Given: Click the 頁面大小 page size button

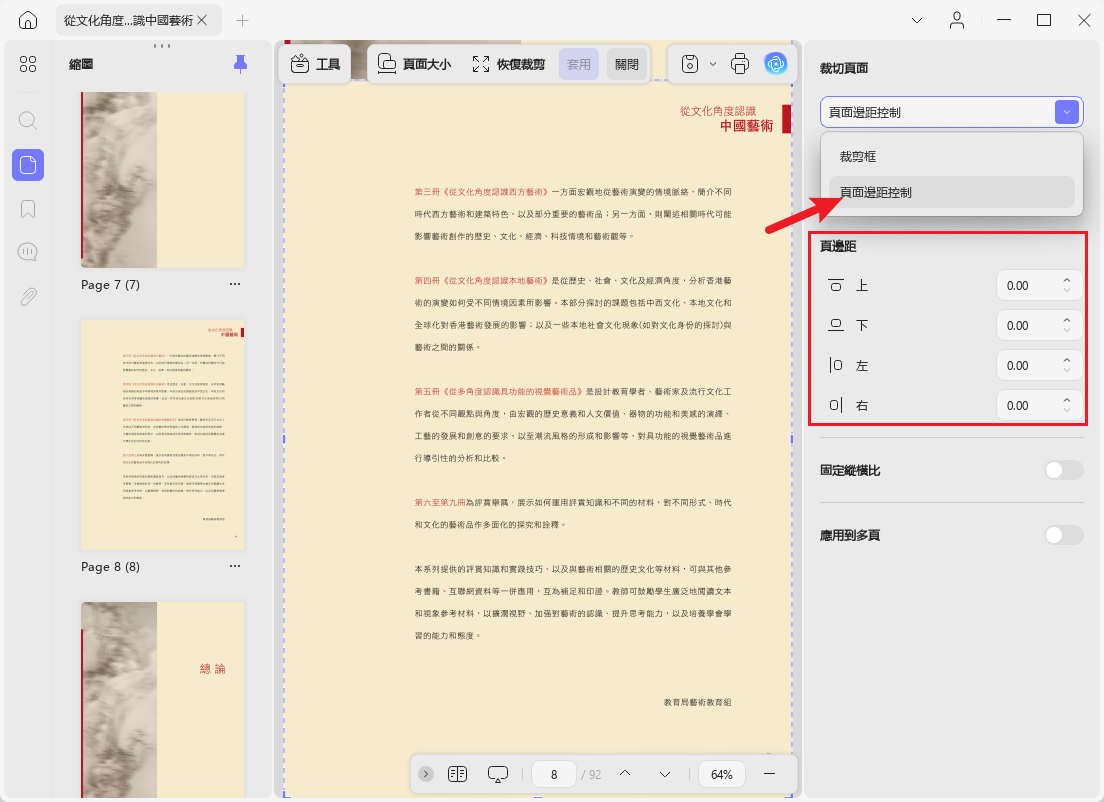Looking at the screenshot, I should coord(415,64).
